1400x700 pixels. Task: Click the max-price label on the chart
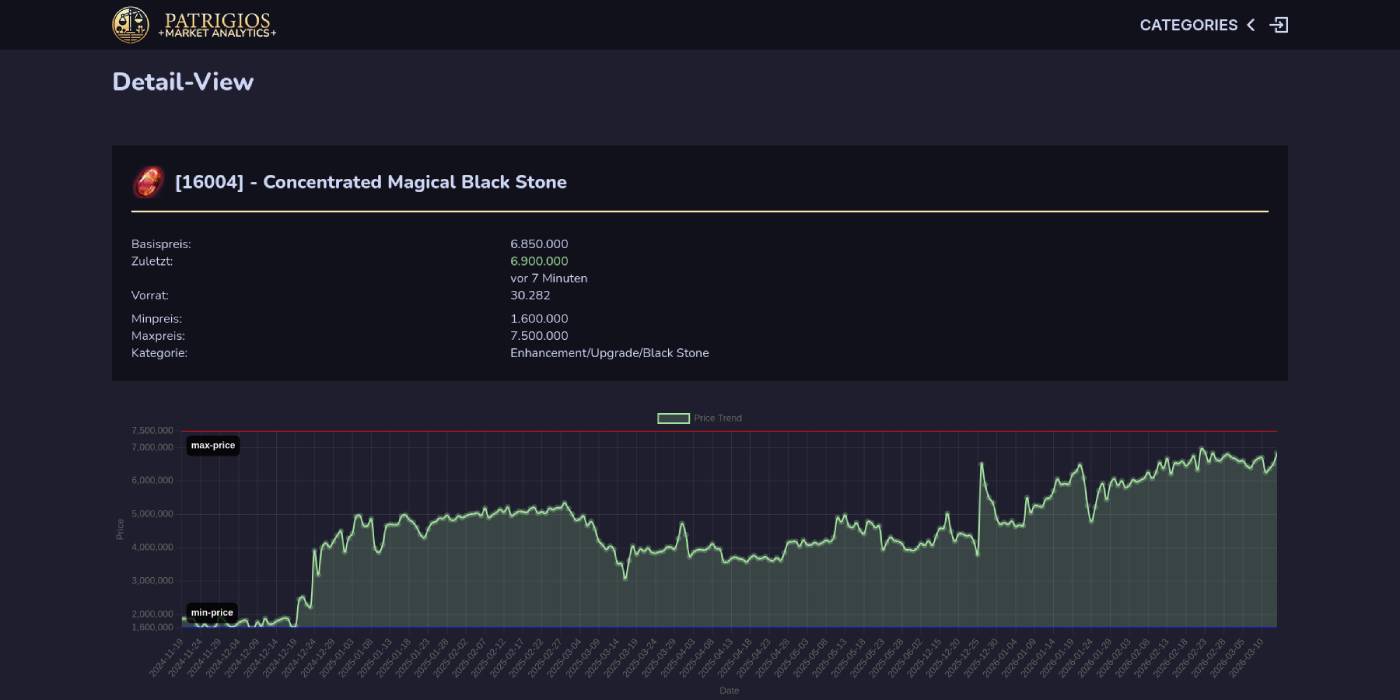click(212, 446)
